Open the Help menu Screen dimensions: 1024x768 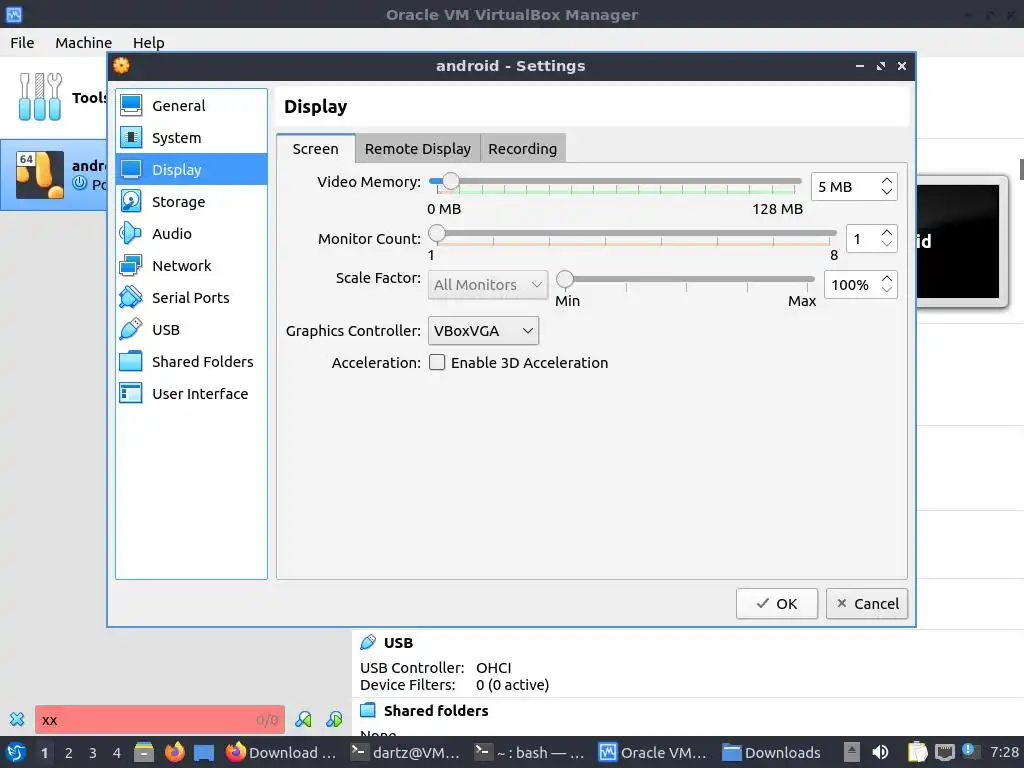(149, 42)
